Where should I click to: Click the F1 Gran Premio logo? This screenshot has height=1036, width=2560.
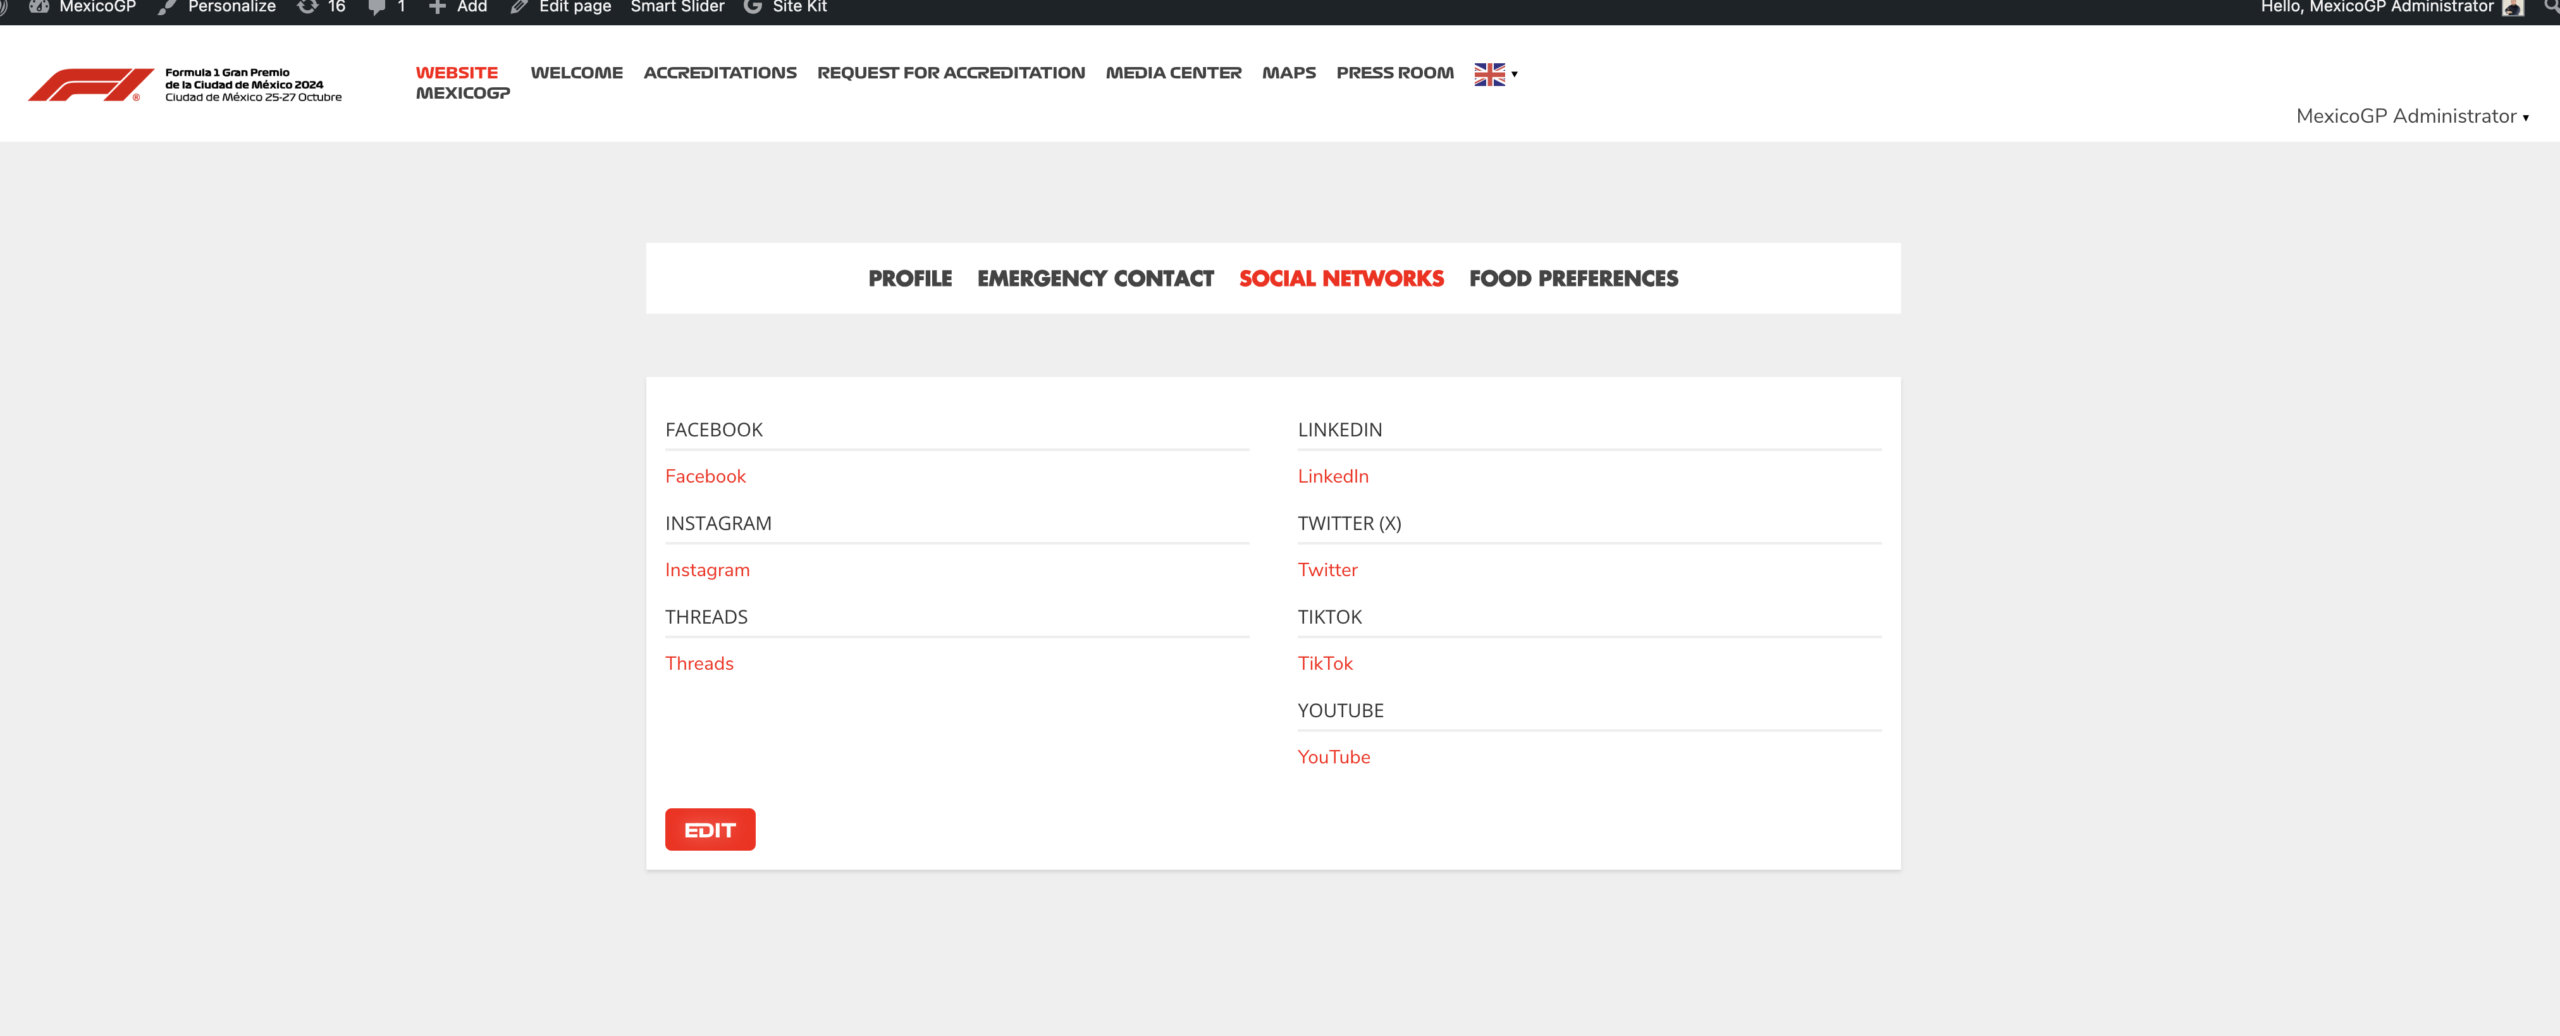point(185,84)
